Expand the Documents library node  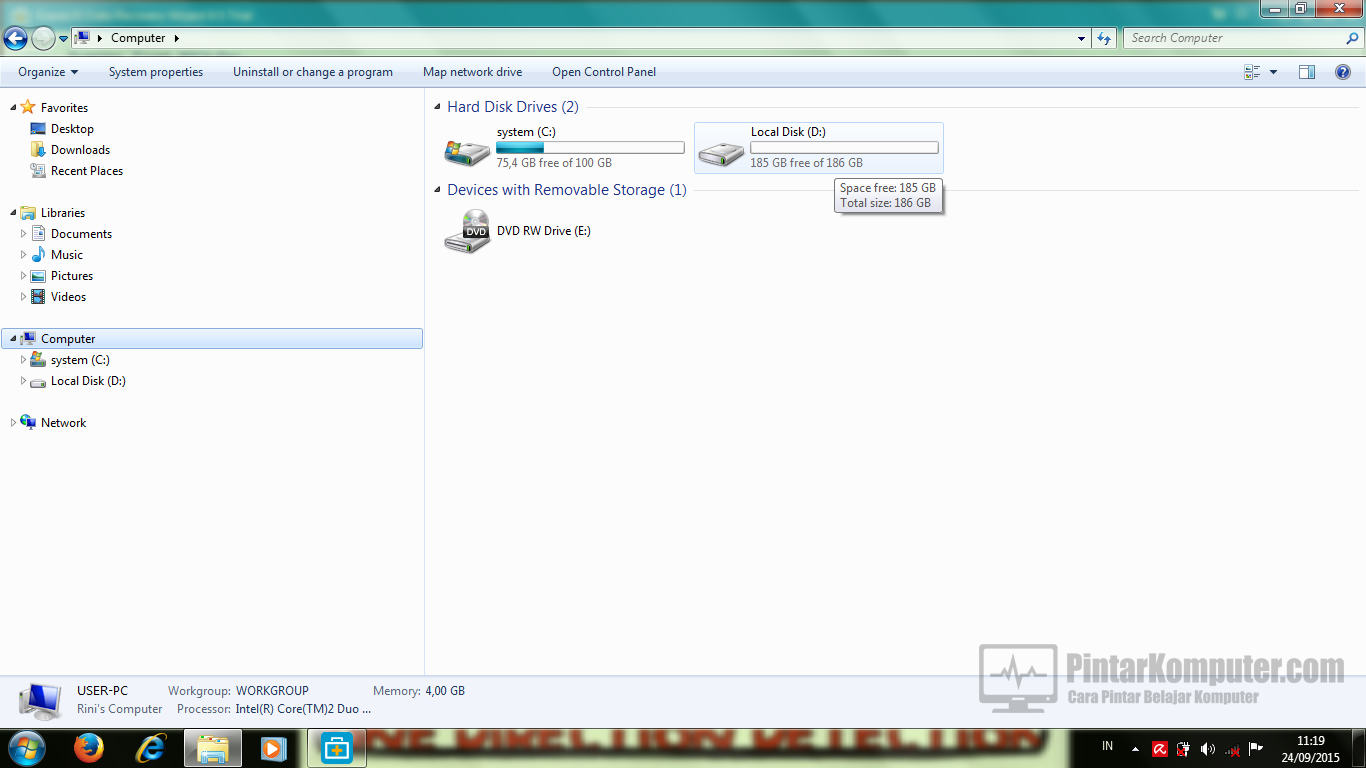23,233
